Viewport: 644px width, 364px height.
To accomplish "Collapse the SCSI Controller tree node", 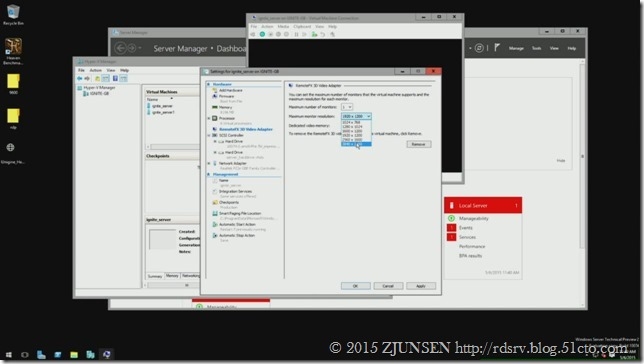I will coord(209,135).
